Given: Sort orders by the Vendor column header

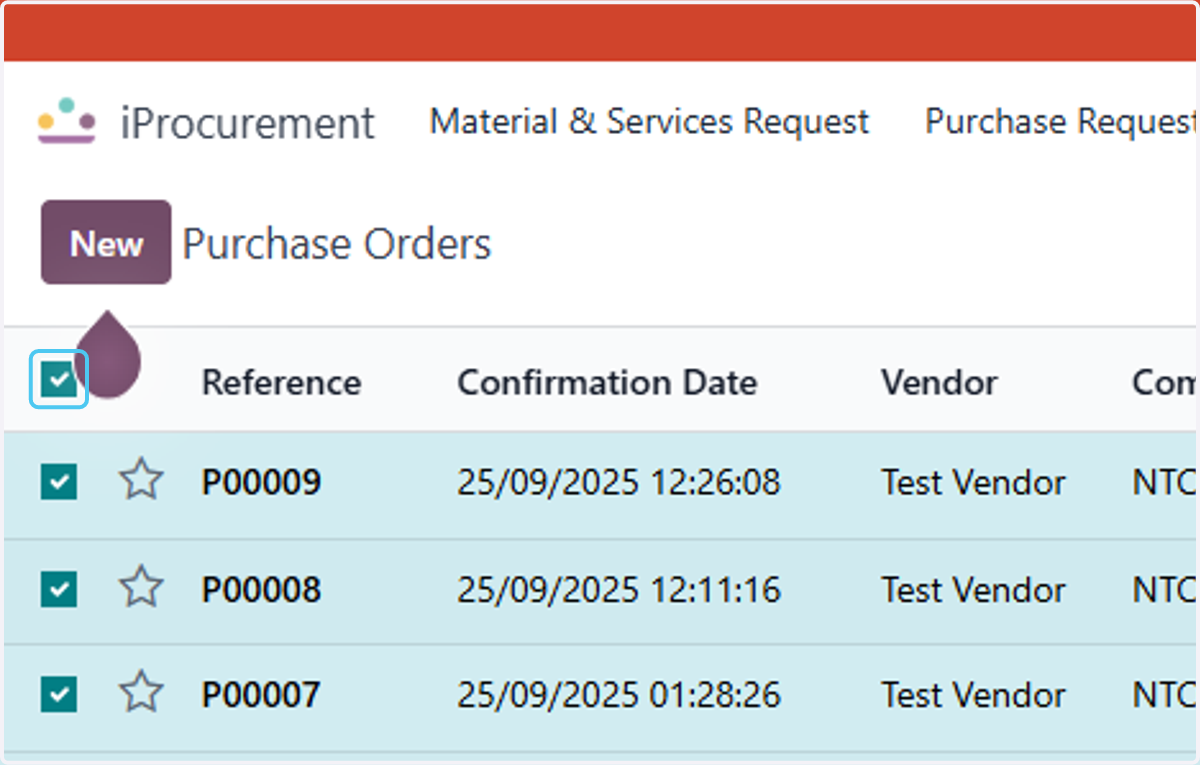Looking at the screenshot, I should pyautogui.click(x=939, y=382).
